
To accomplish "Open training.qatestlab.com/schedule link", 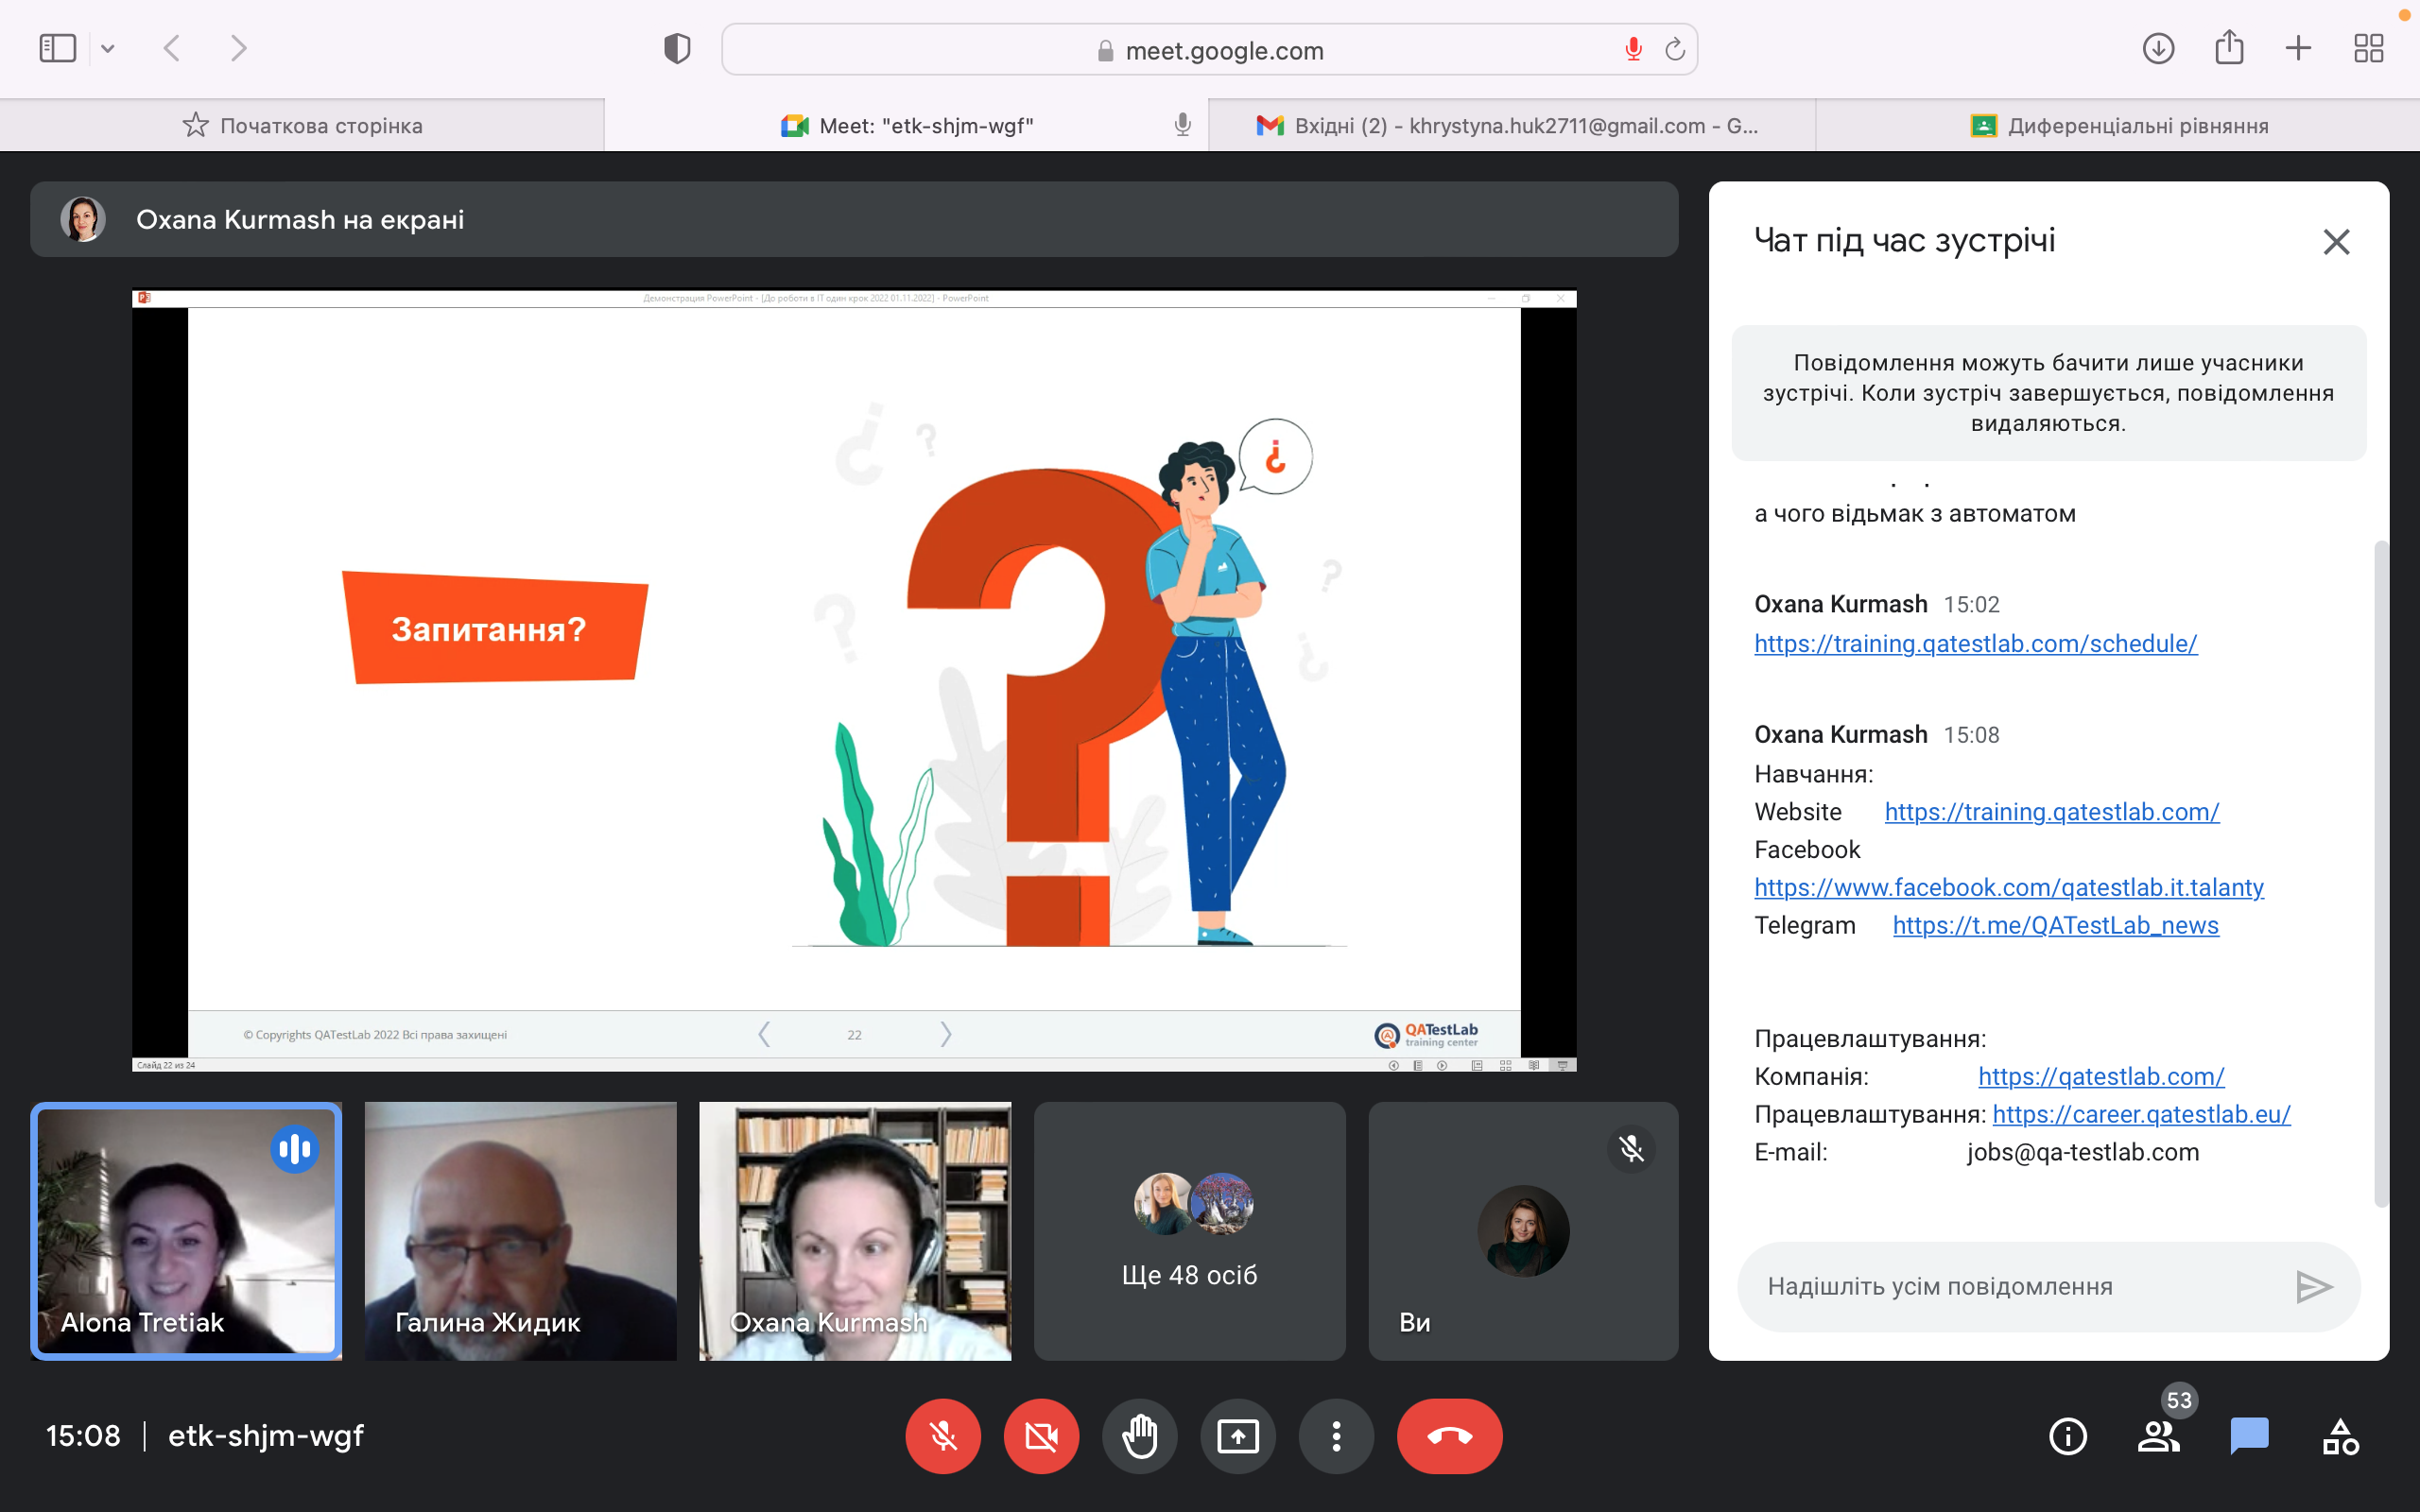I will click(x=1975, y=643).
